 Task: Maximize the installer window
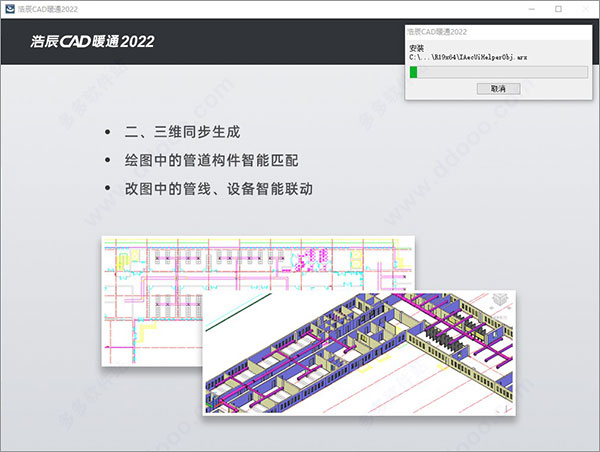558,9
